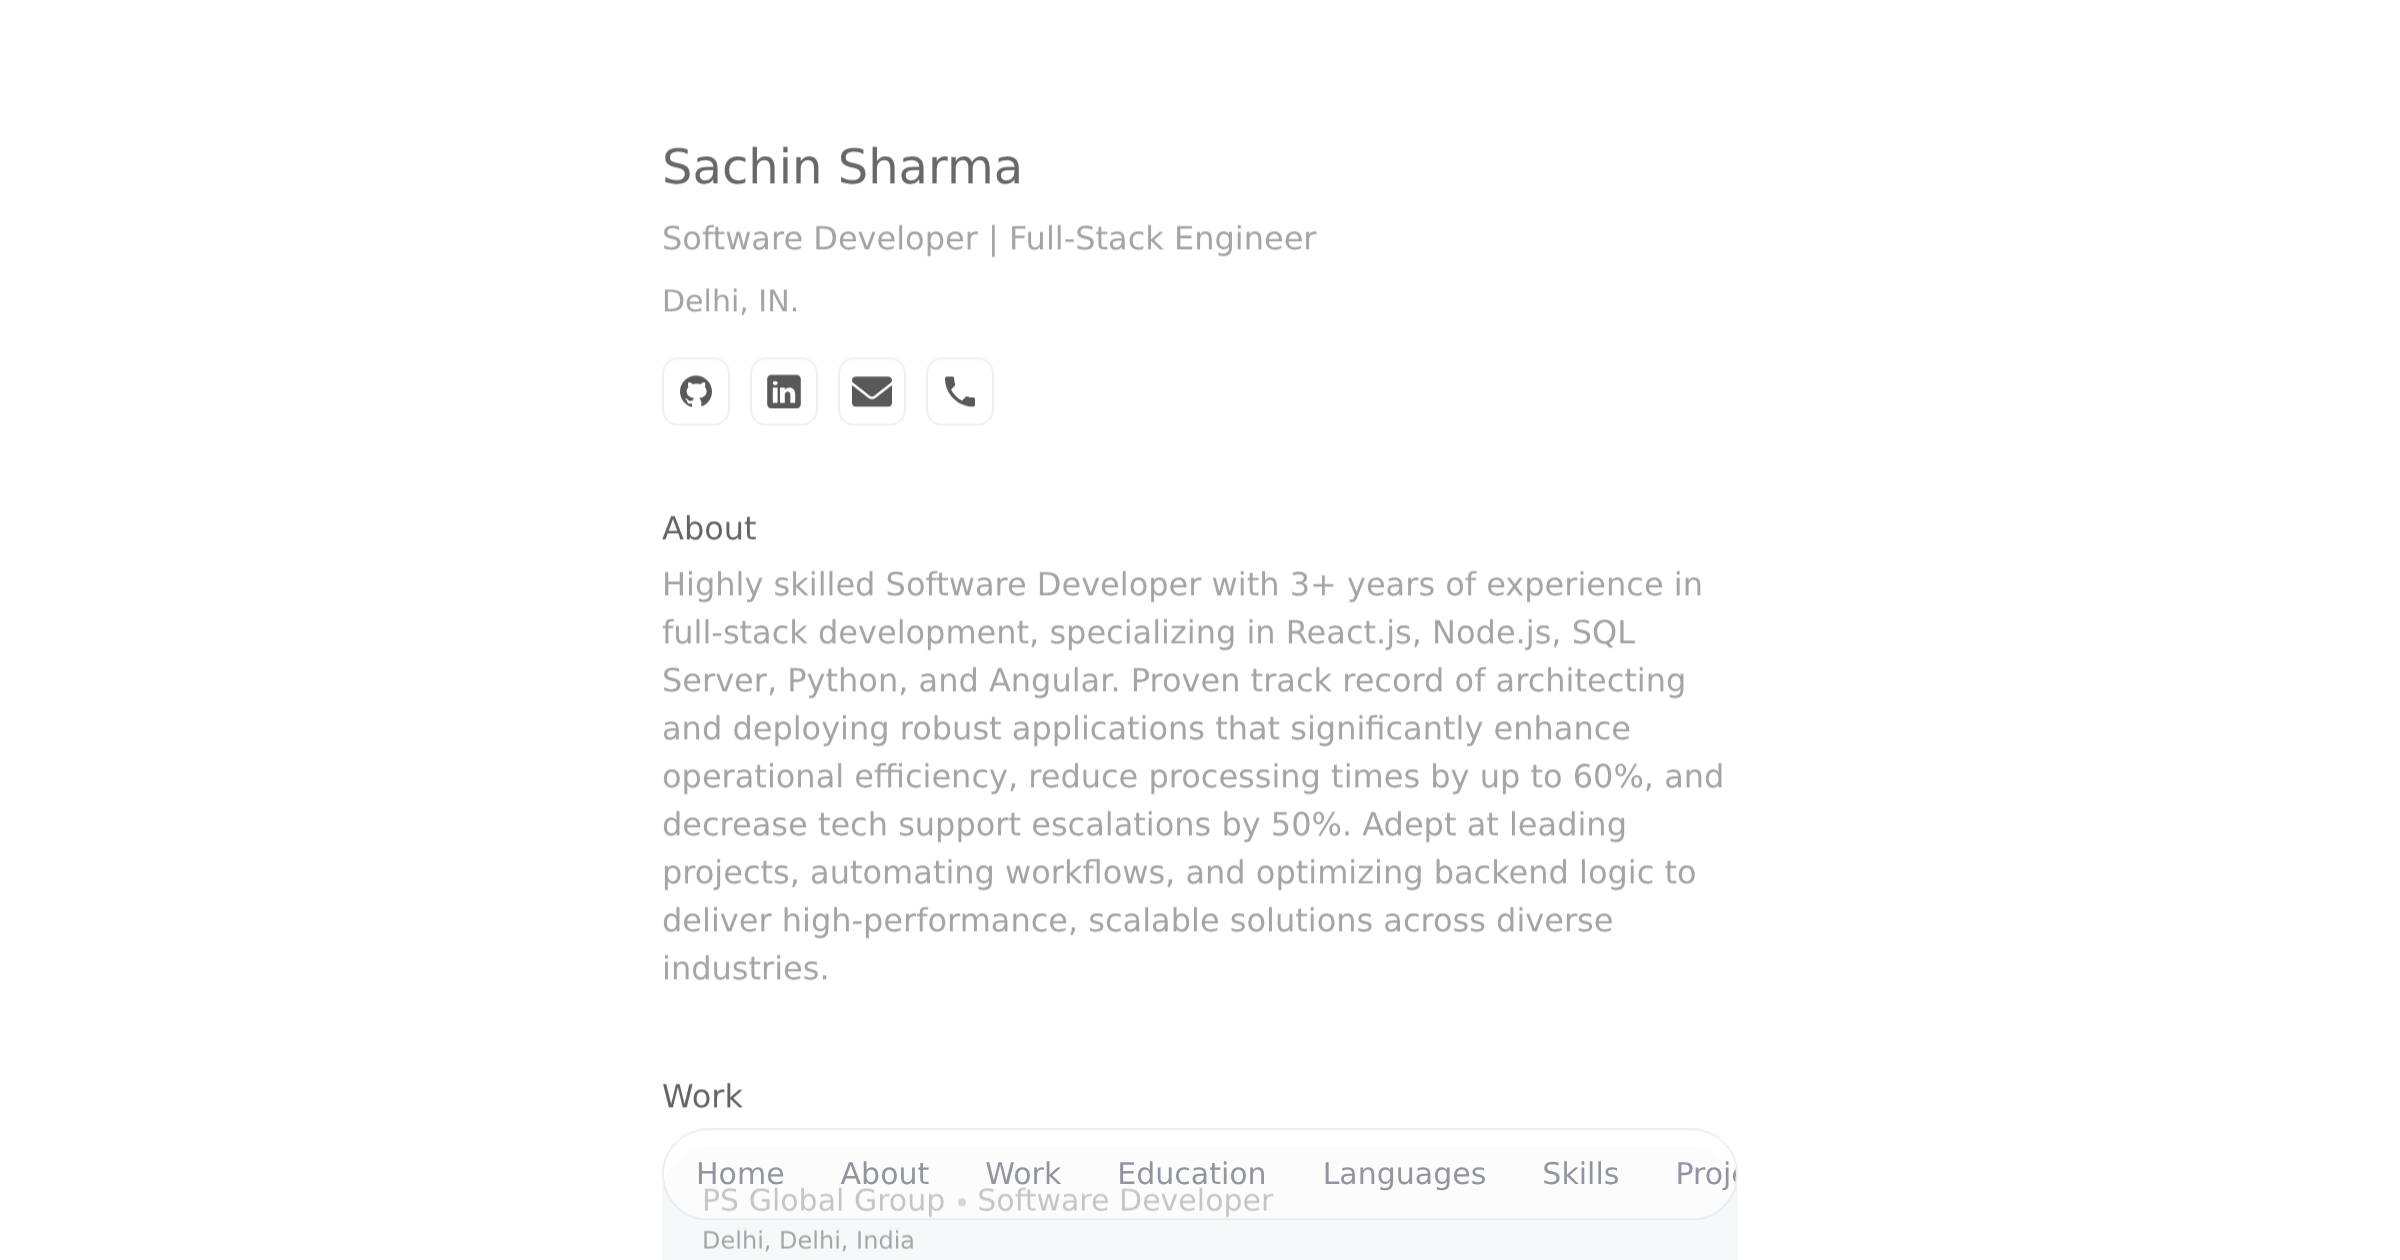Viewport: 2400px width, 1260px height.
Task: Select Home in the navigation bar
Action: [x=740, y=1173]
